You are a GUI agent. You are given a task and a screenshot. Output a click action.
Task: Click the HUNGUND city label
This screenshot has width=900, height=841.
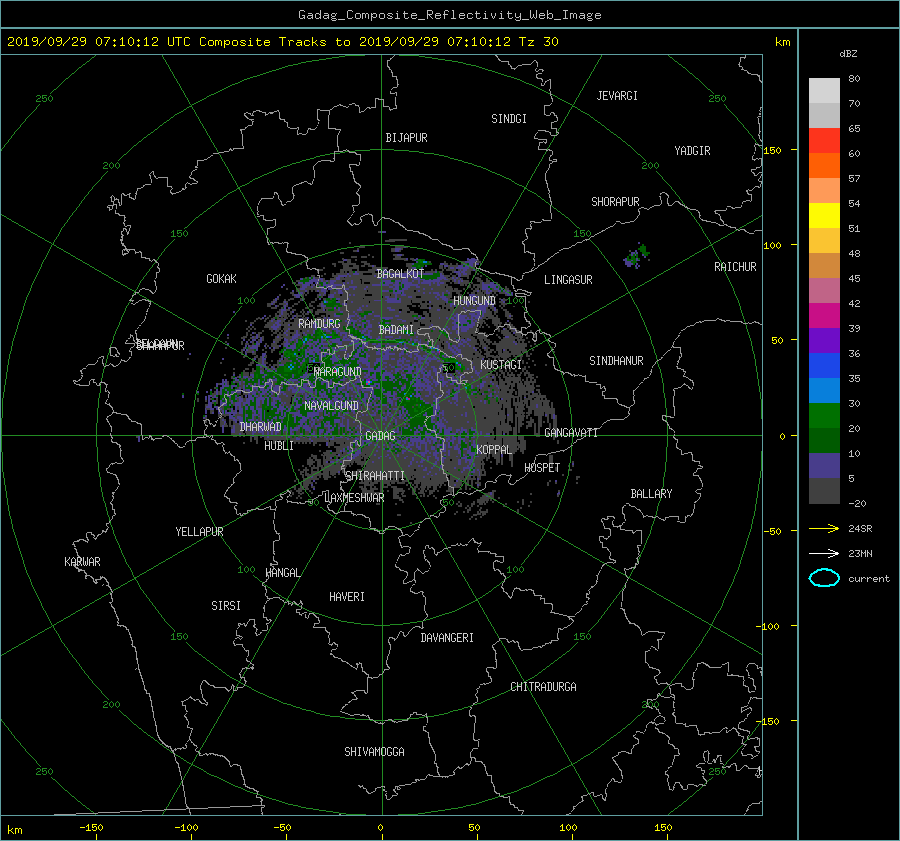click(x=474, y=301)
